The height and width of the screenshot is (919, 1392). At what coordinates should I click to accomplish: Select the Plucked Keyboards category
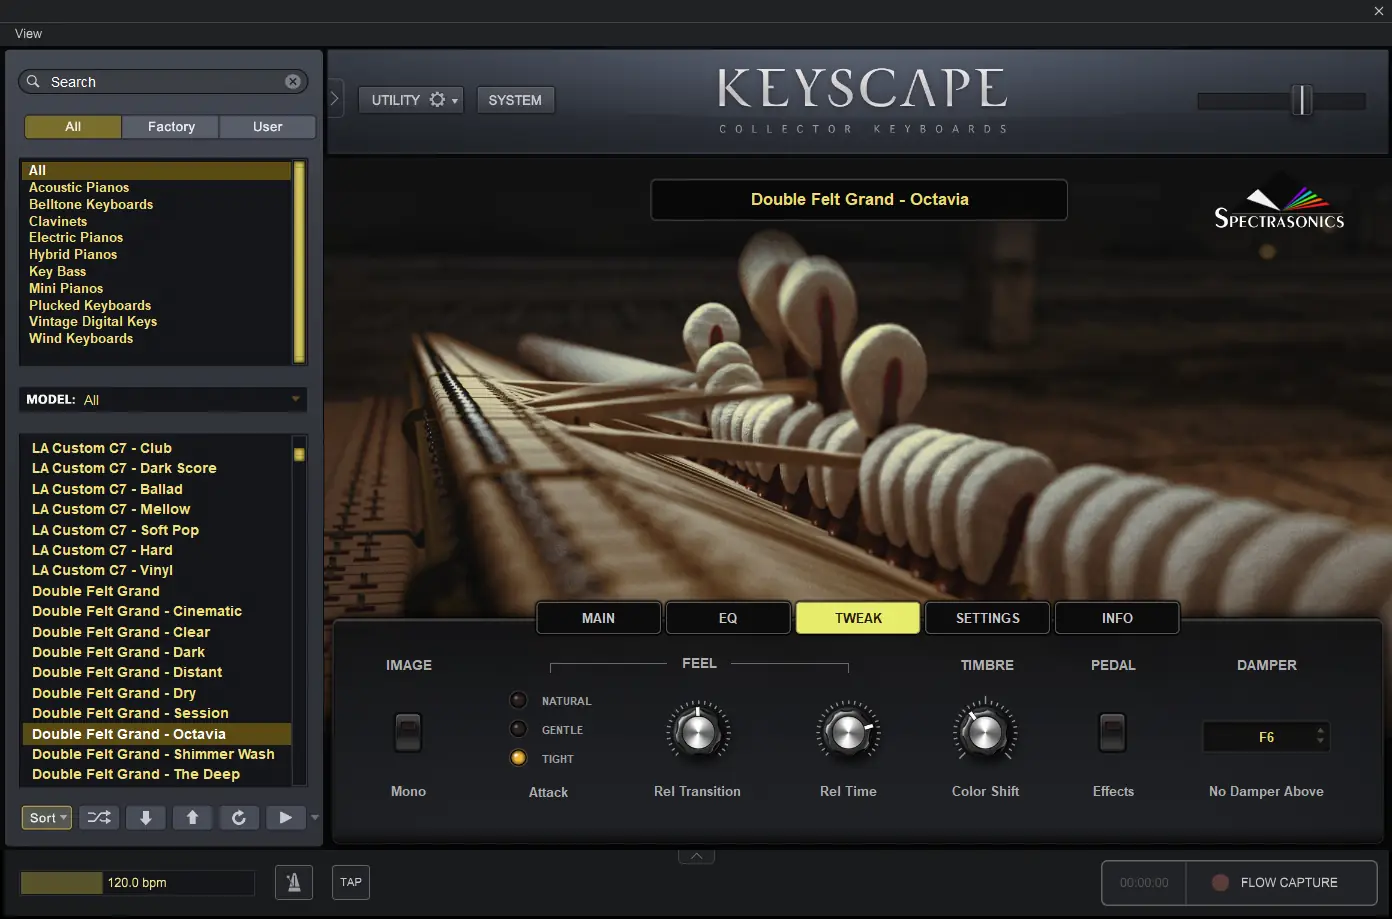coord(90,305)
